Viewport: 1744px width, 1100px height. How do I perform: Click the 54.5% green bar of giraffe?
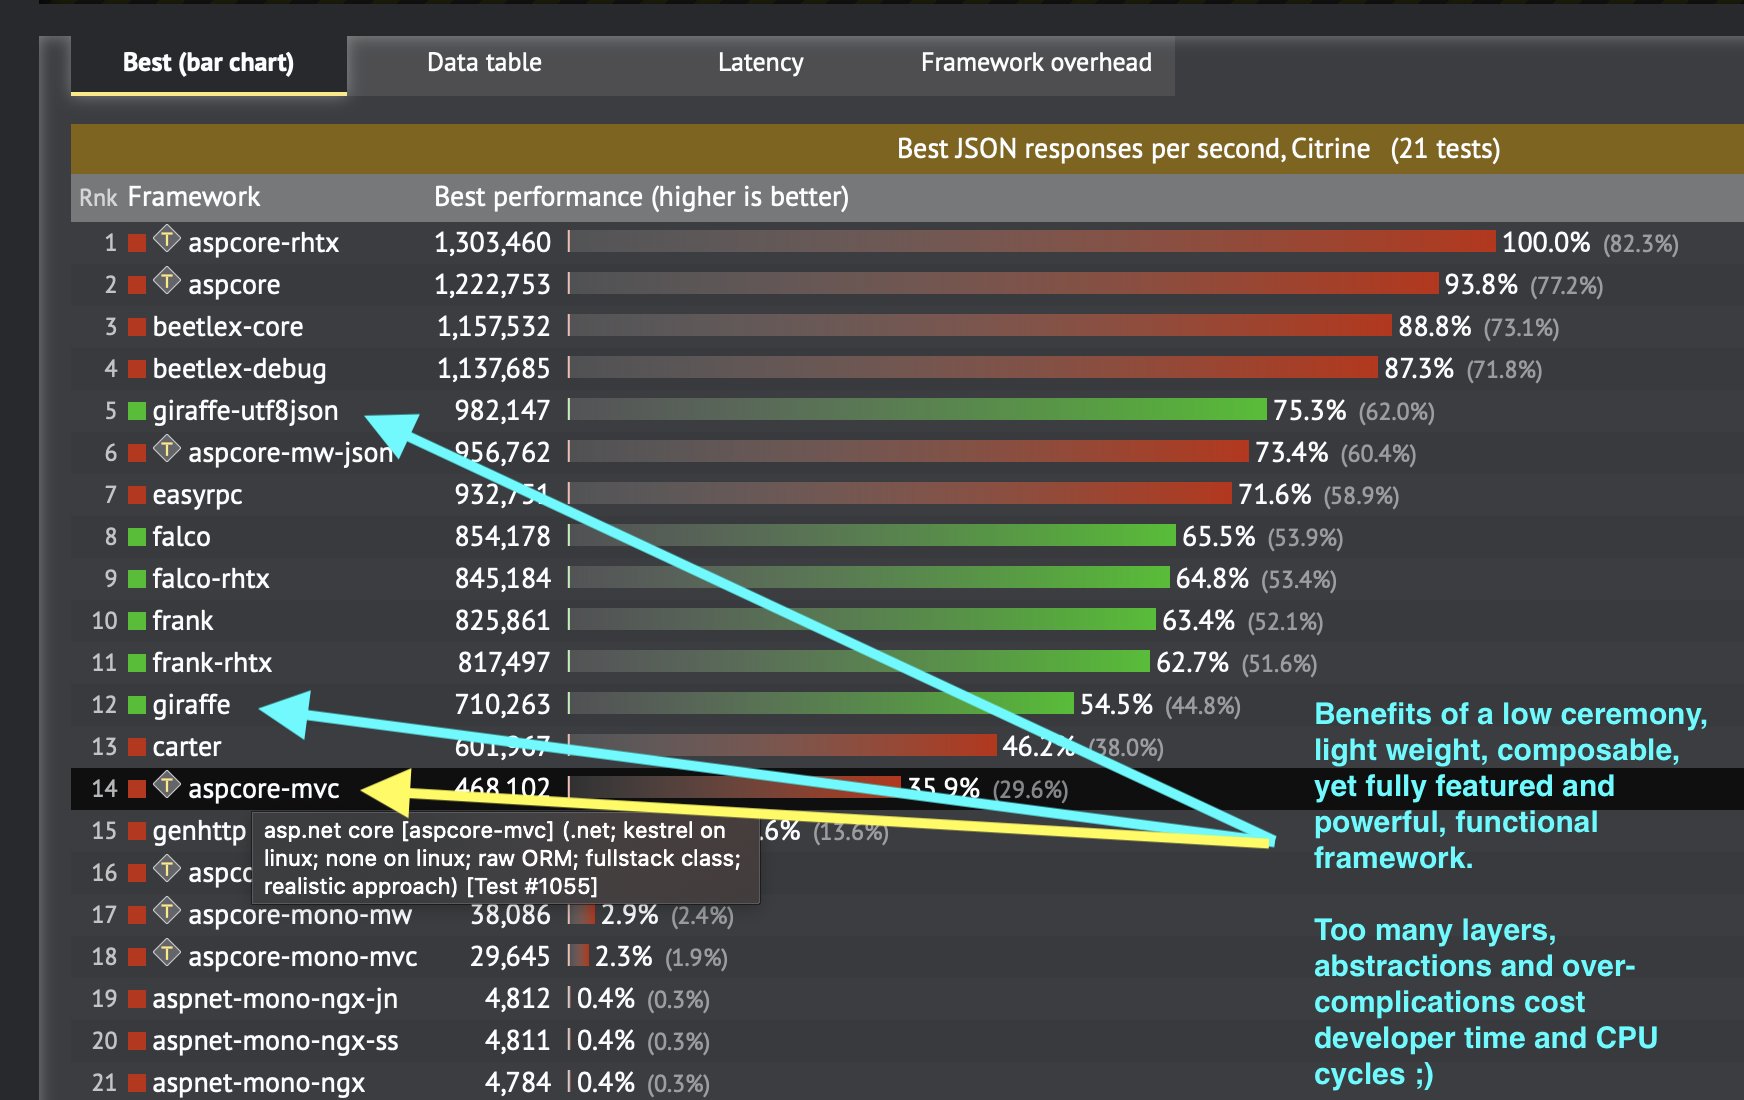(x=823, y=703)
